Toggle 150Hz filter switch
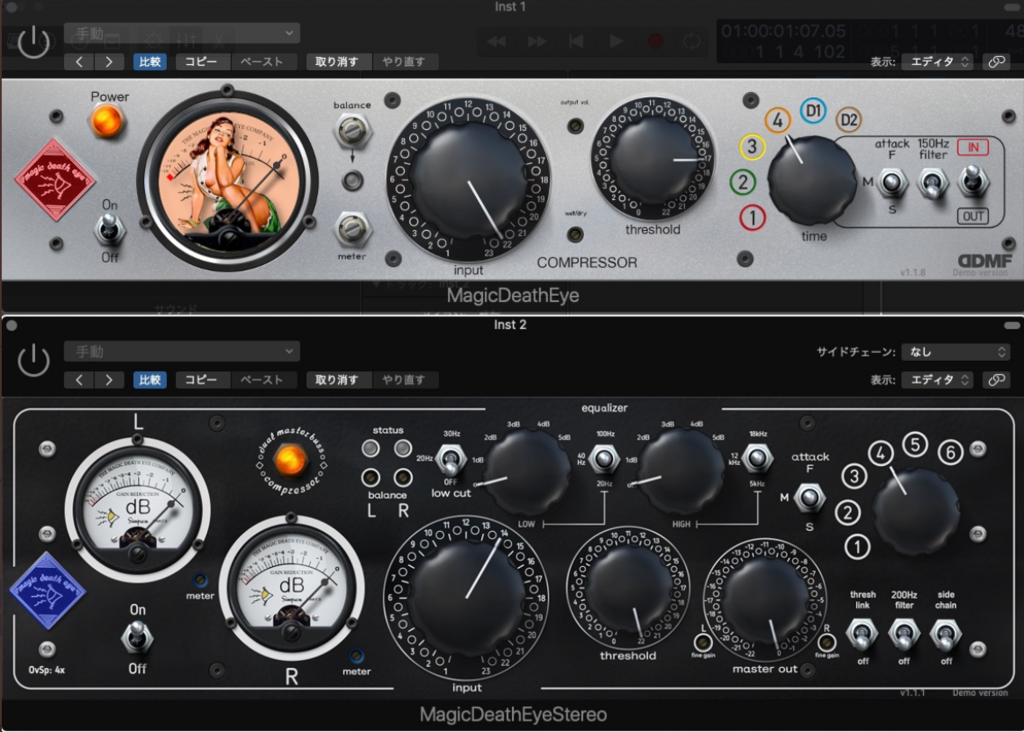1024x732 pixels. [x=932, y=183]
